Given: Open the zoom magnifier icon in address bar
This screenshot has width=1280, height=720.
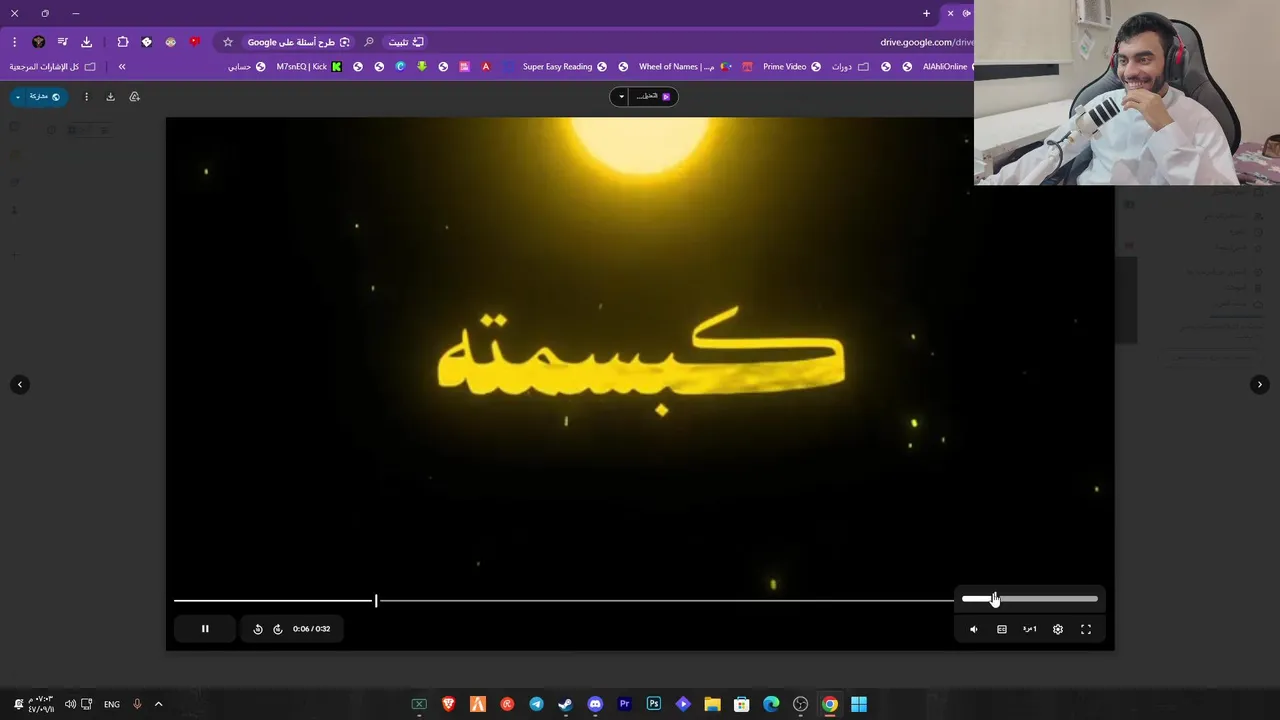Looking at the screenshot, I should (369, 42).
